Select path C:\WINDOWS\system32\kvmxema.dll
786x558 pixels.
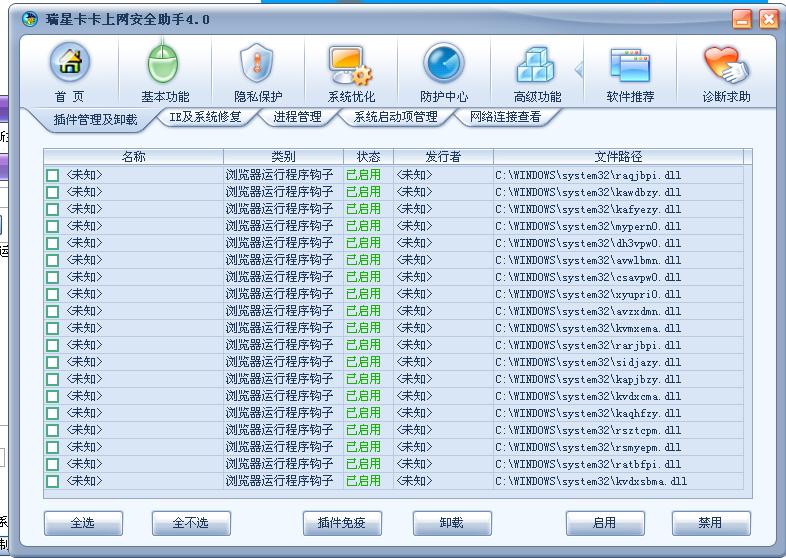(588, 328)
